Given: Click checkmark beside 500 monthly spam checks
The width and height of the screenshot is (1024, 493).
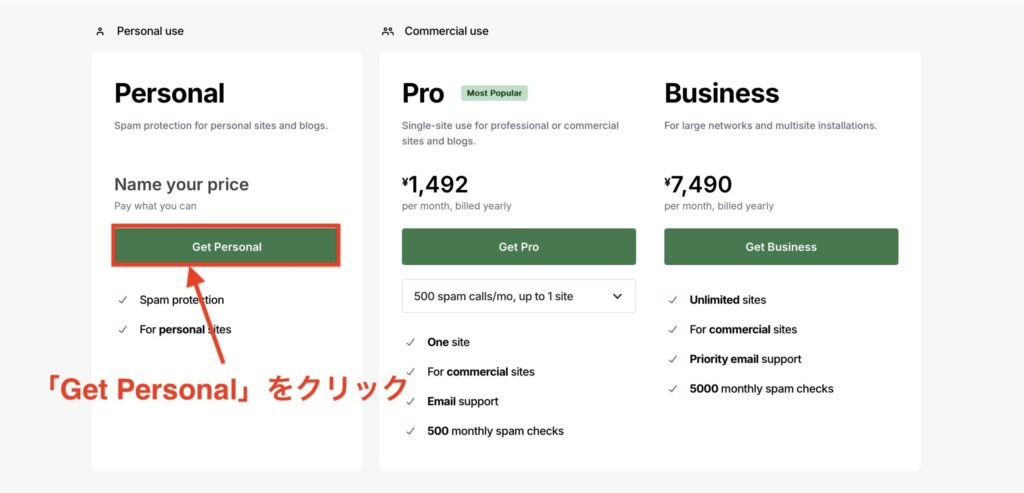Looking at the screenshot, I should click(x=410, y=431).
